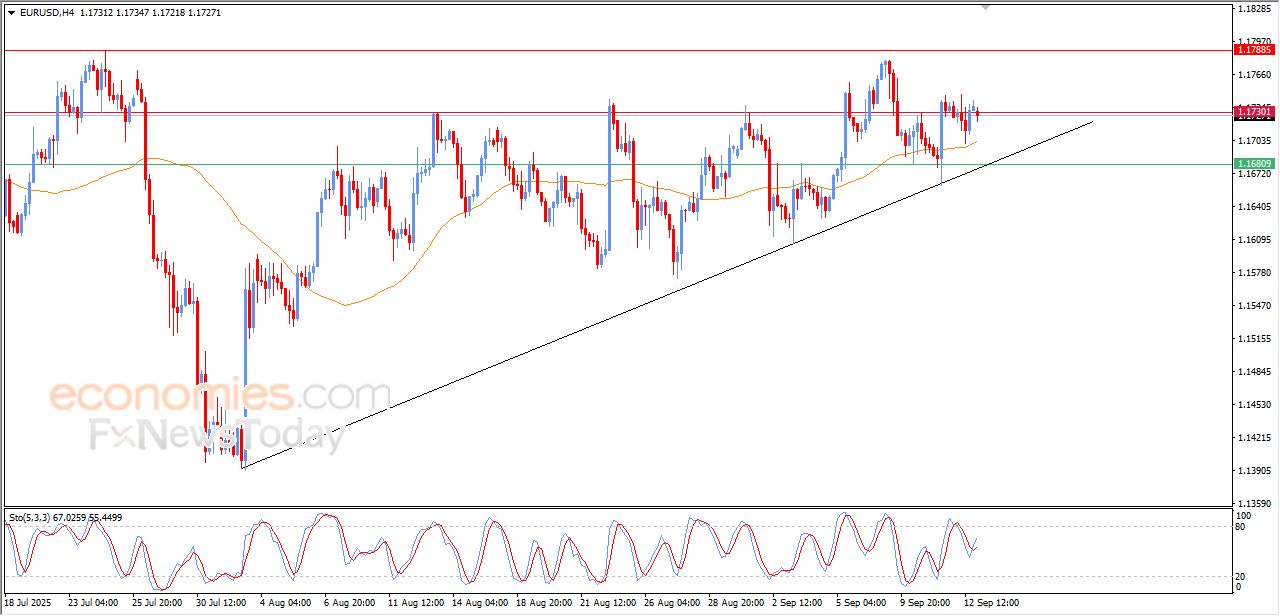Click the 1.14215 price axis label
The height and width of the screenshot is (616, 1280).
click(x=1254, y=438)
